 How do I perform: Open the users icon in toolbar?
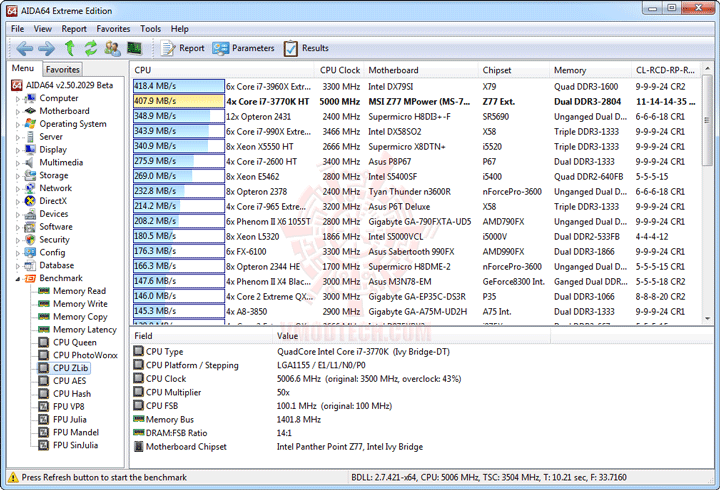tap(112, 48)
